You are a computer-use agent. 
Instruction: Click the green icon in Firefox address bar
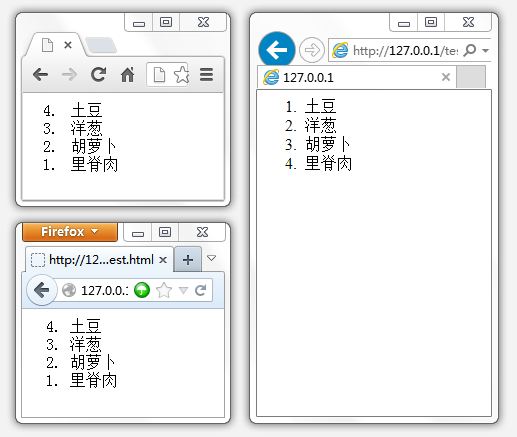point(142,290)
